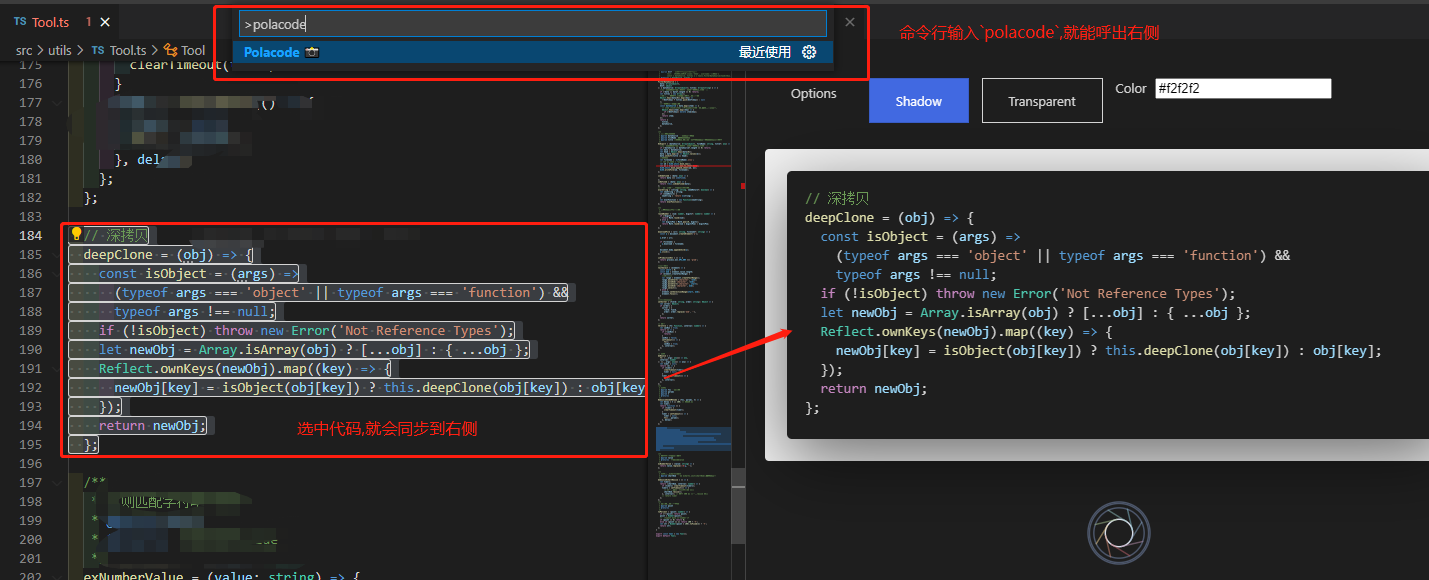Toggle the Shadow option in Polacode
This screenshot has height=580, width=1429.
click(919, 101)
